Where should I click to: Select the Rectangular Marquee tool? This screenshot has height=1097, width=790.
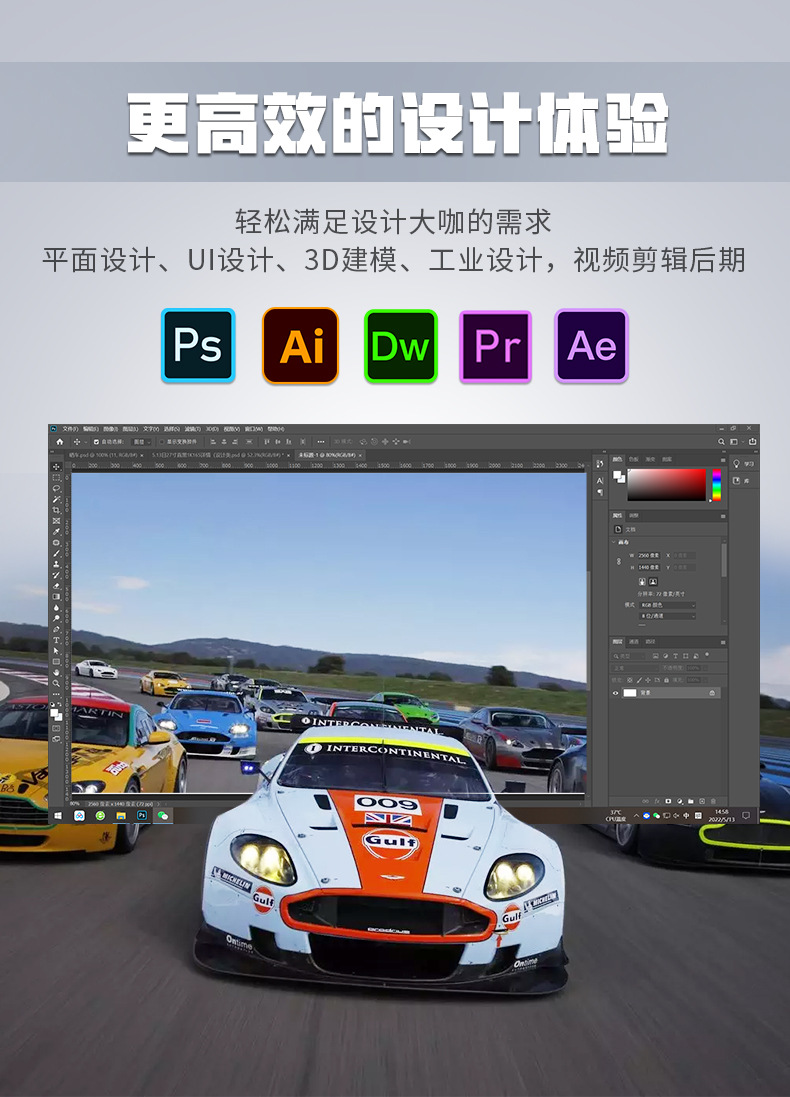pyautogui.click(x=56, y=478)
